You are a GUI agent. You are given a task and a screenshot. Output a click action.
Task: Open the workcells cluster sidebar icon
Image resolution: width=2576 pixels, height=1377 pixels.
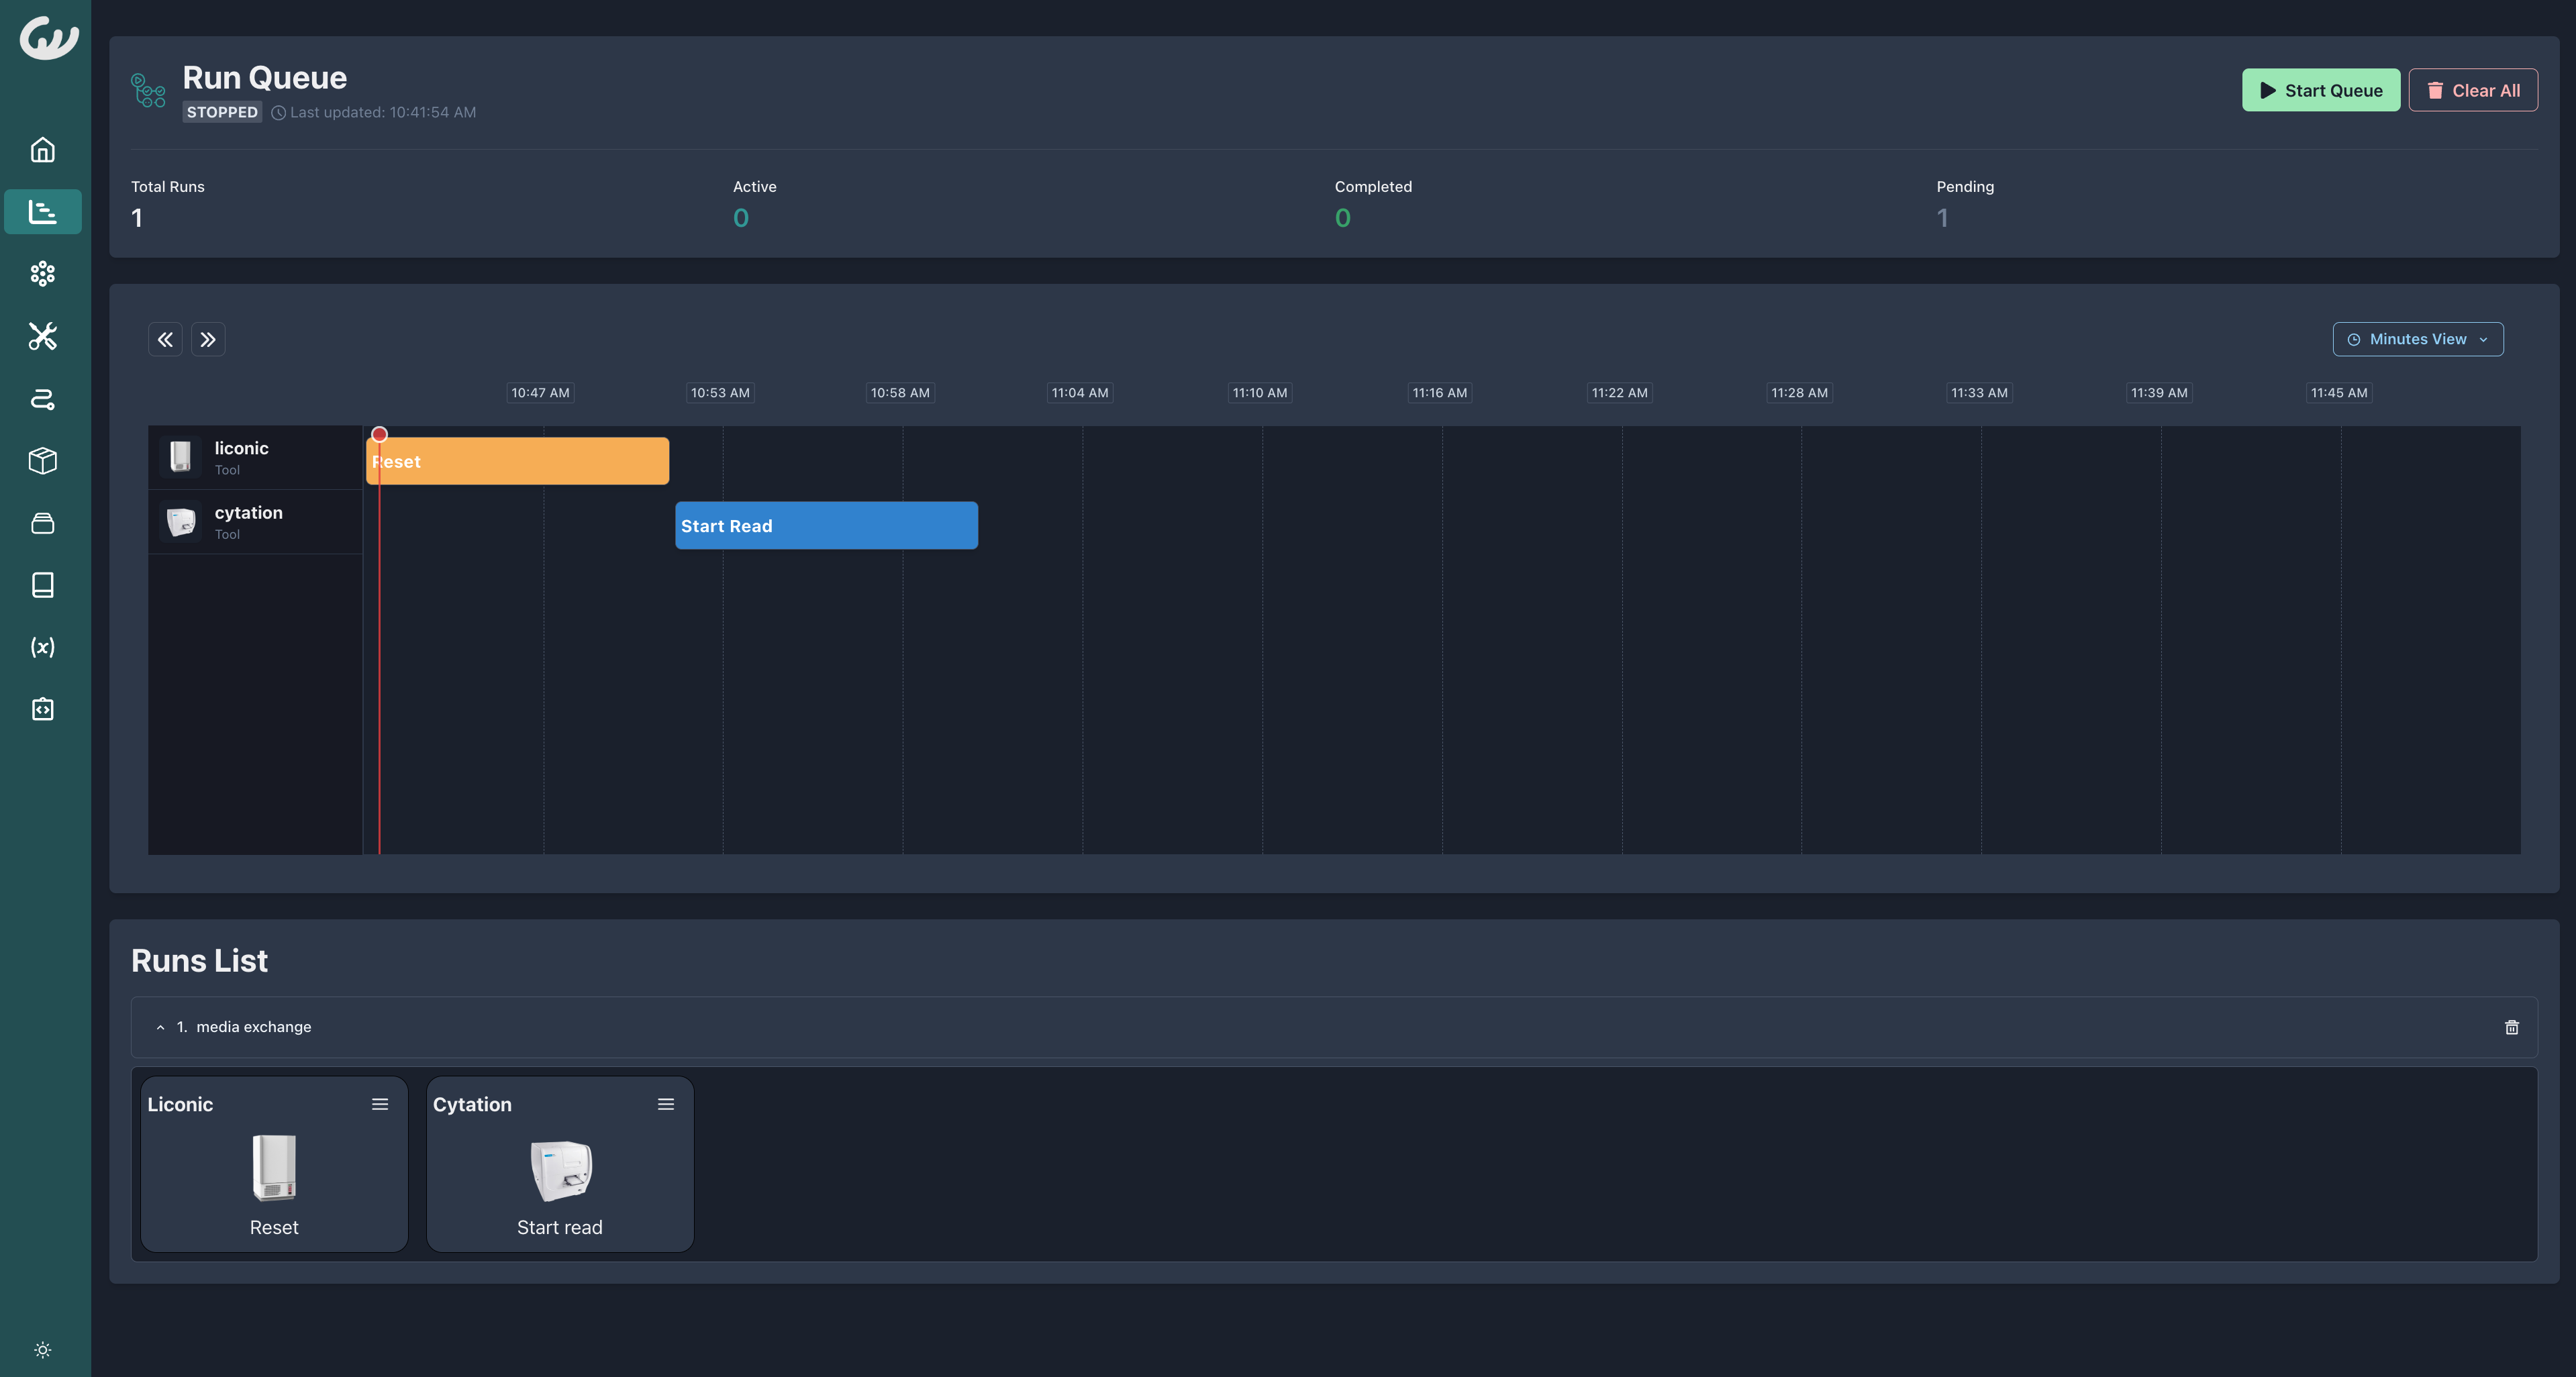tap(42, 274)
